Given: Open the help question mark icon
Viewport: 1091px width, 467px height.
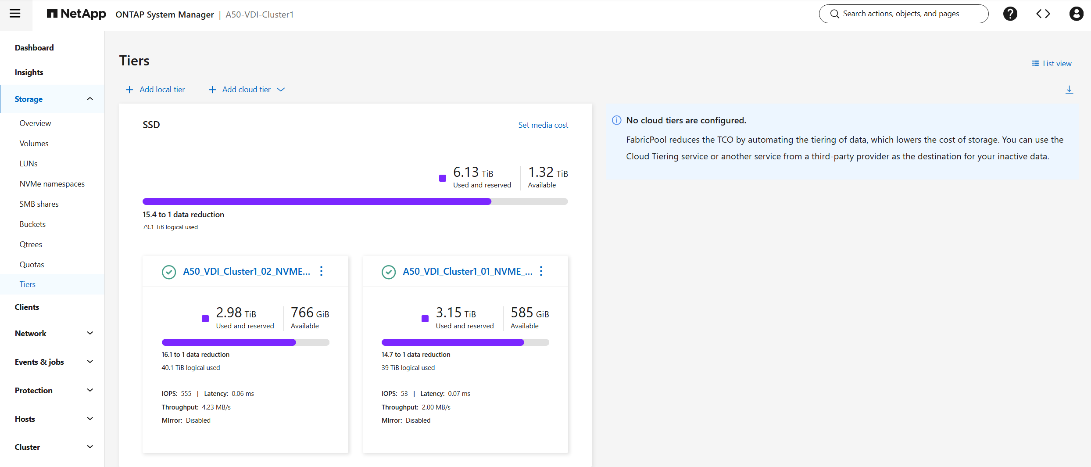Looking at the screenshot, I should pyautogui.click(x=1010, y=14).
